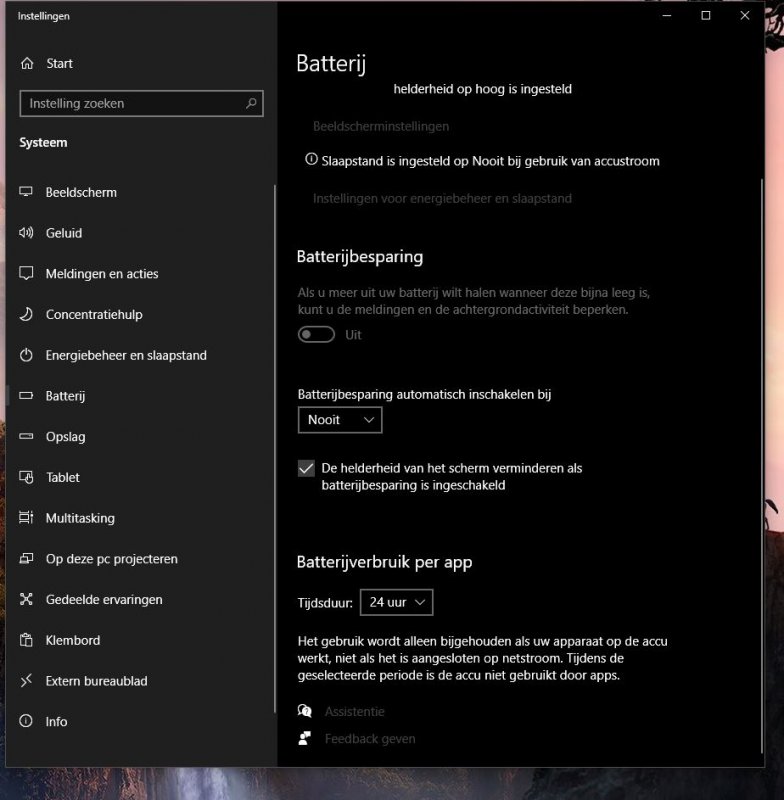784x800 pixels.
Task: Expand the Tijdsduur 24 uur dropdown
Action: point(396,602)
